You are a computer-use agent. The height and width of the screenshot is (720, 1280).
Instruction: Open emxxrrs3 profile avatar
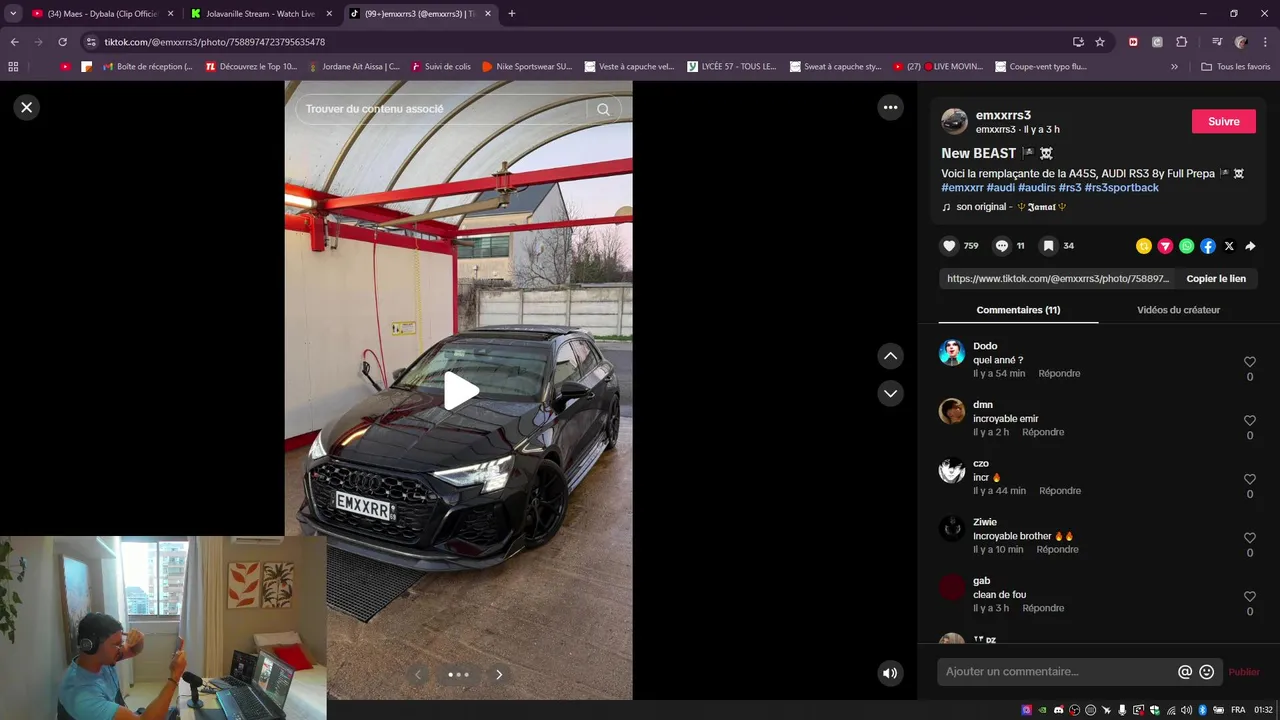click(954, 122)
